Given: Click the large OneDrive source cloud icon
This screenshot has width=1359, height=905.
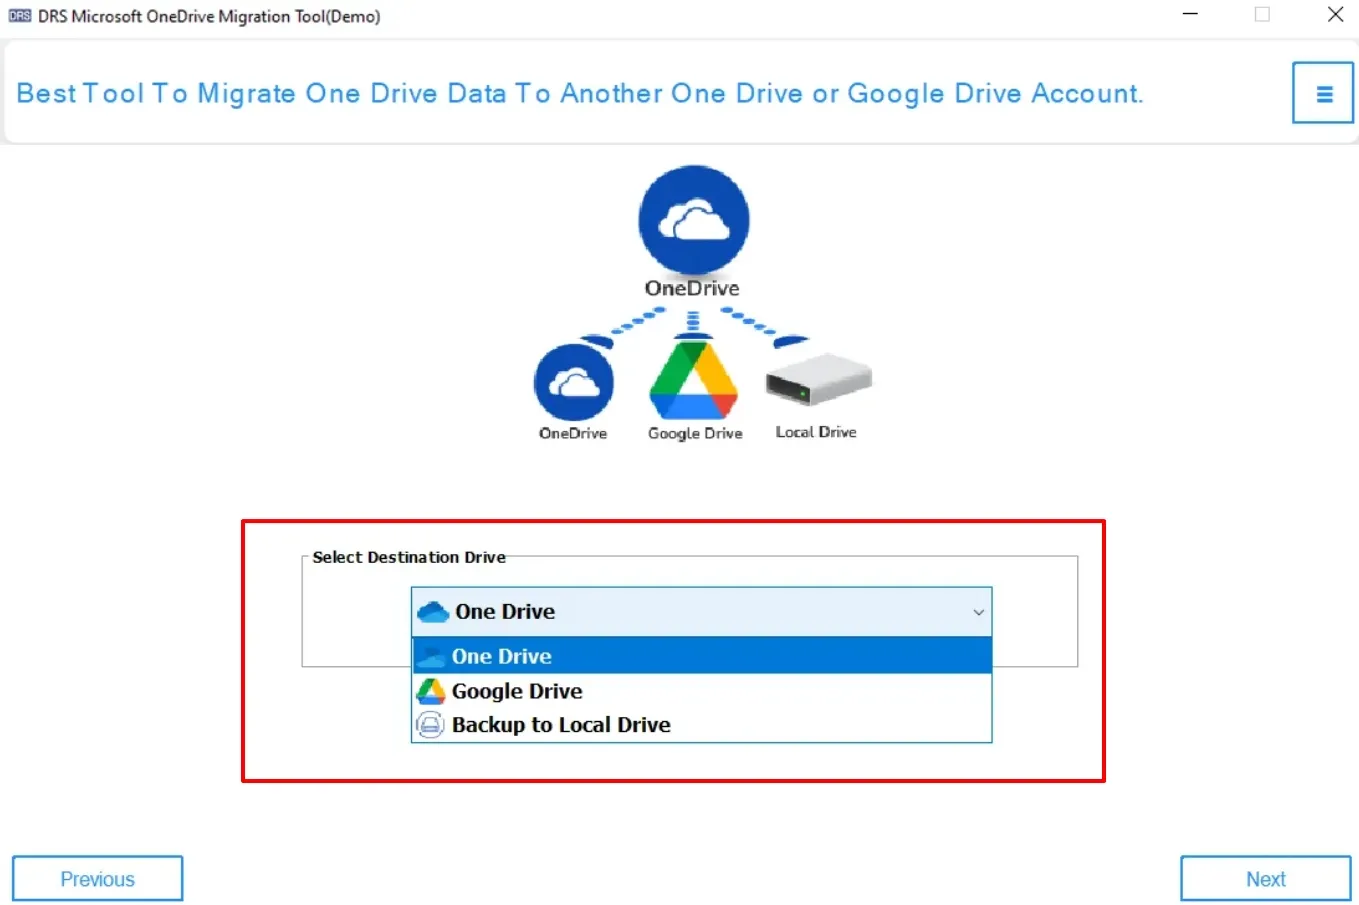Looking at the screenshot, I should pyautogui.click(x=693, y=220).
